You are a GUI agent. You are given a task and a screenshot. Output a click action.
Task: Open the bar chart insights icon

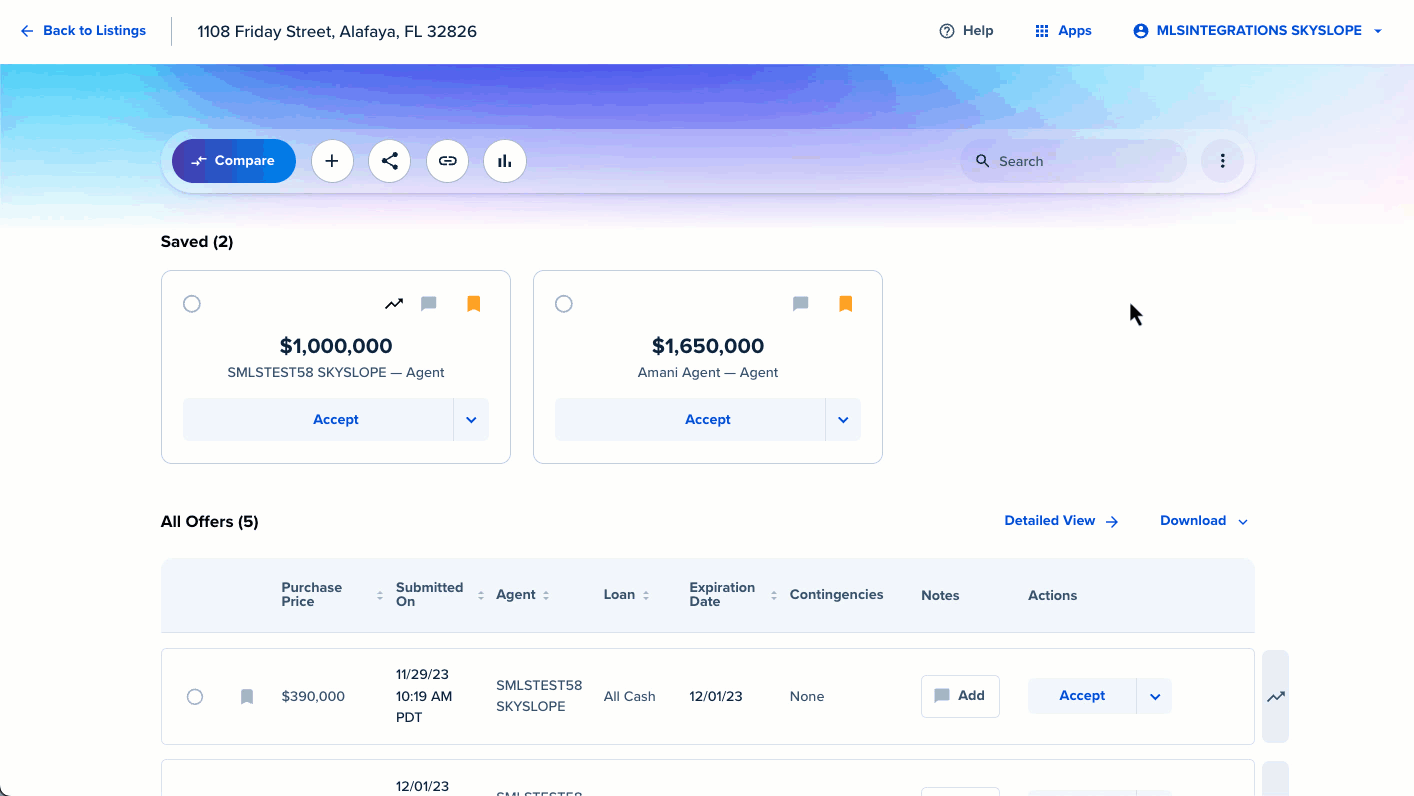pyautogui.click(x=505, y=161)
